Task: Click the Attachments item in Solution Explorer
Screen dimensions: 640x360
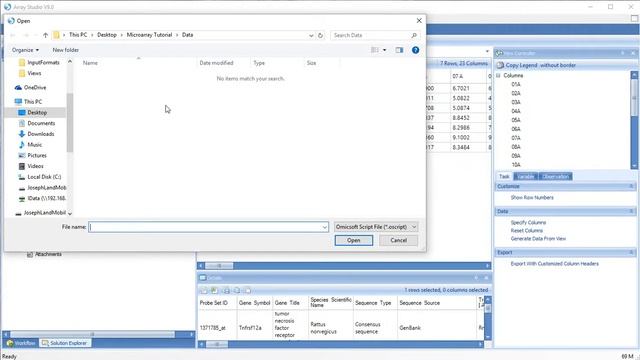Action: [44, 254]
